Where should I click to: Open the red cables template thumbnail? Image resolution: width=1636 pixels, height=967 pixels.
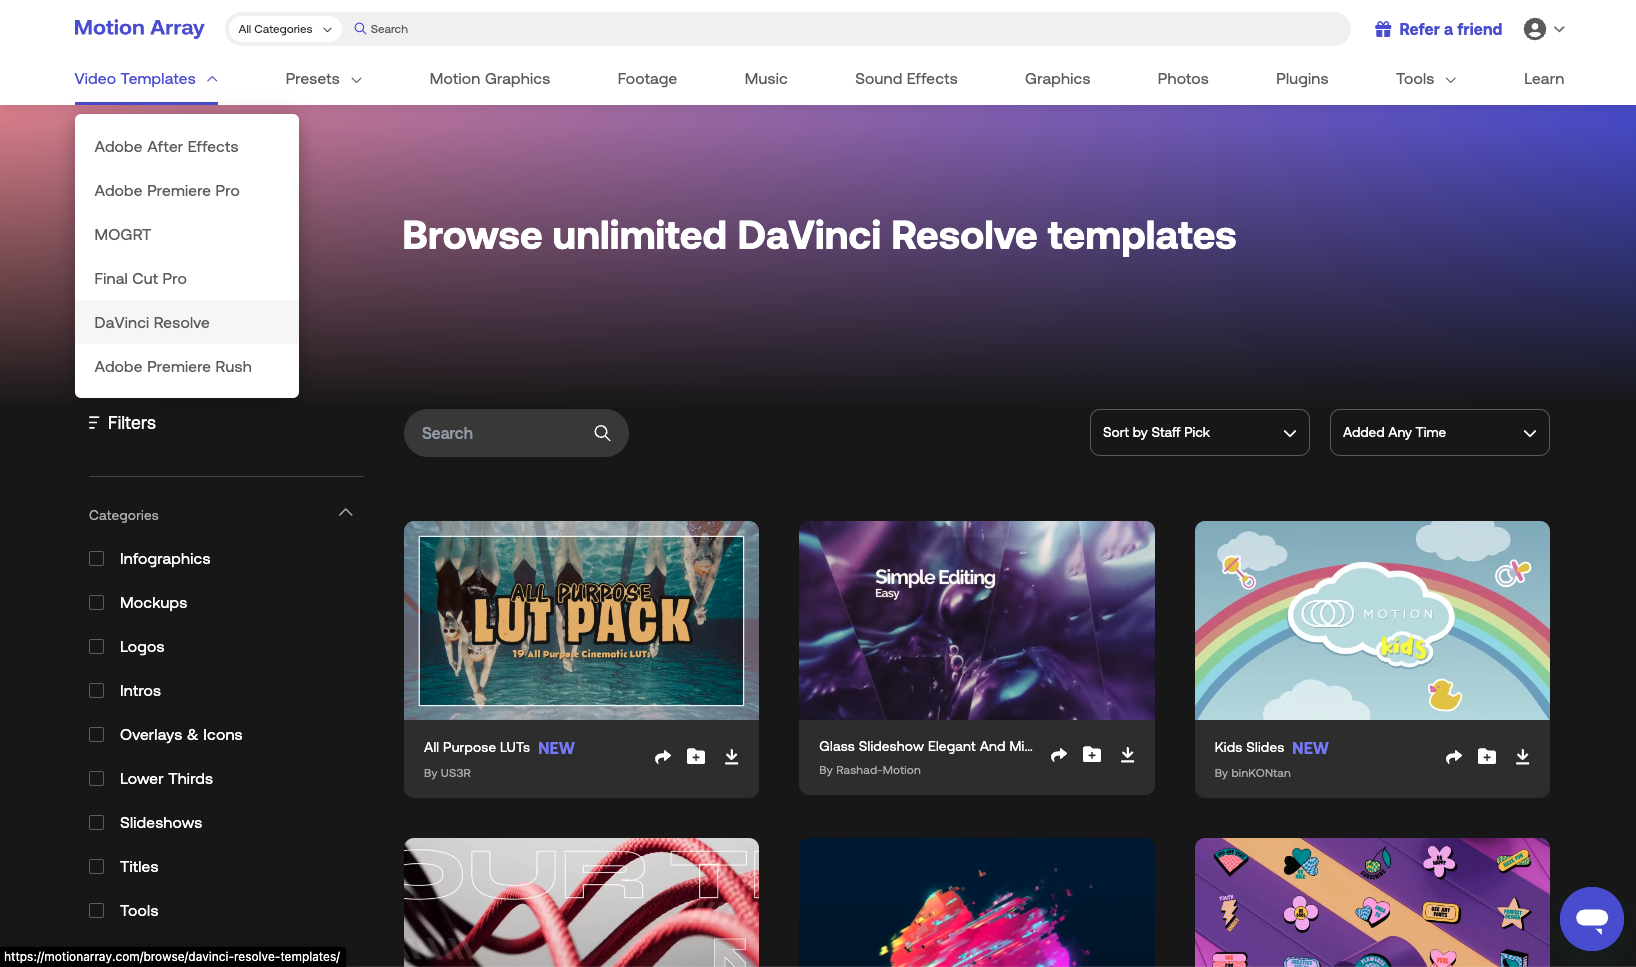(x=581, y=902)
